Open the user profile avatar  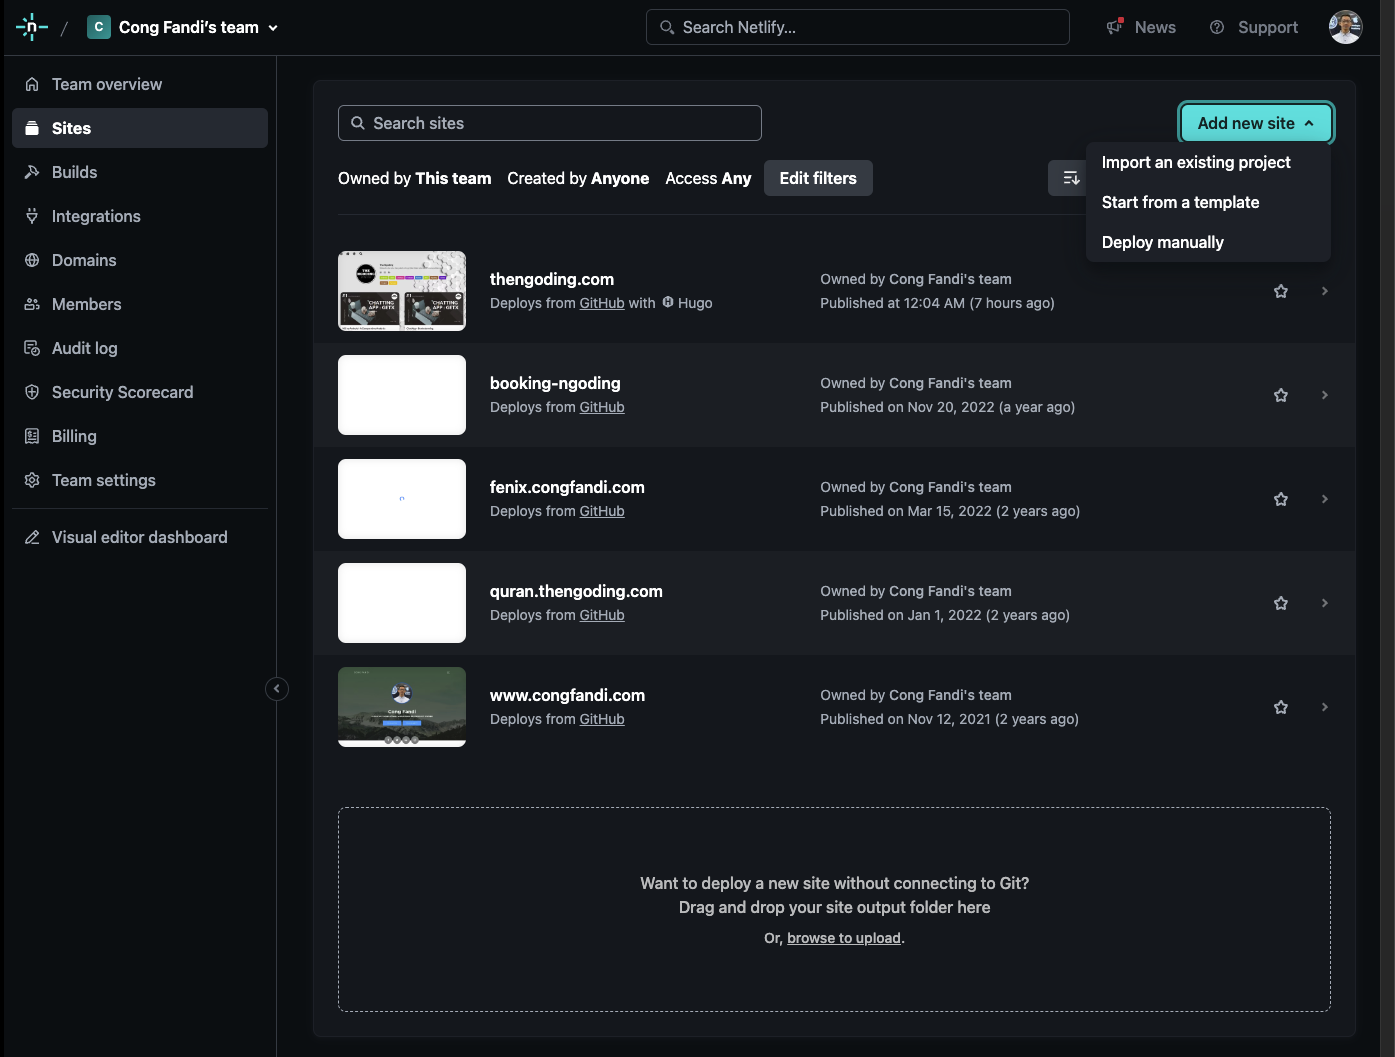pos(1345,27)
